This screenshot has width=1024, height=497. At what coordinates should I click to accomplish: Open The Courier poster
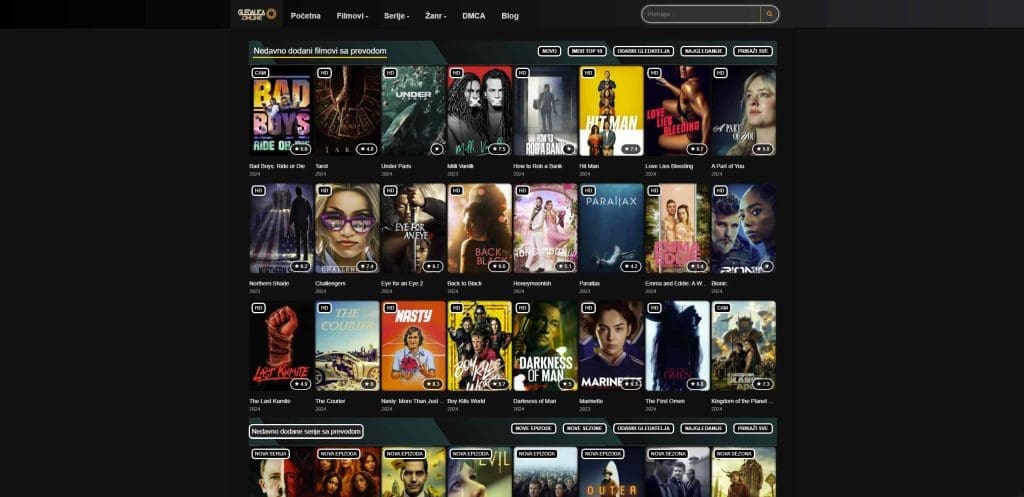coord(347,345)
